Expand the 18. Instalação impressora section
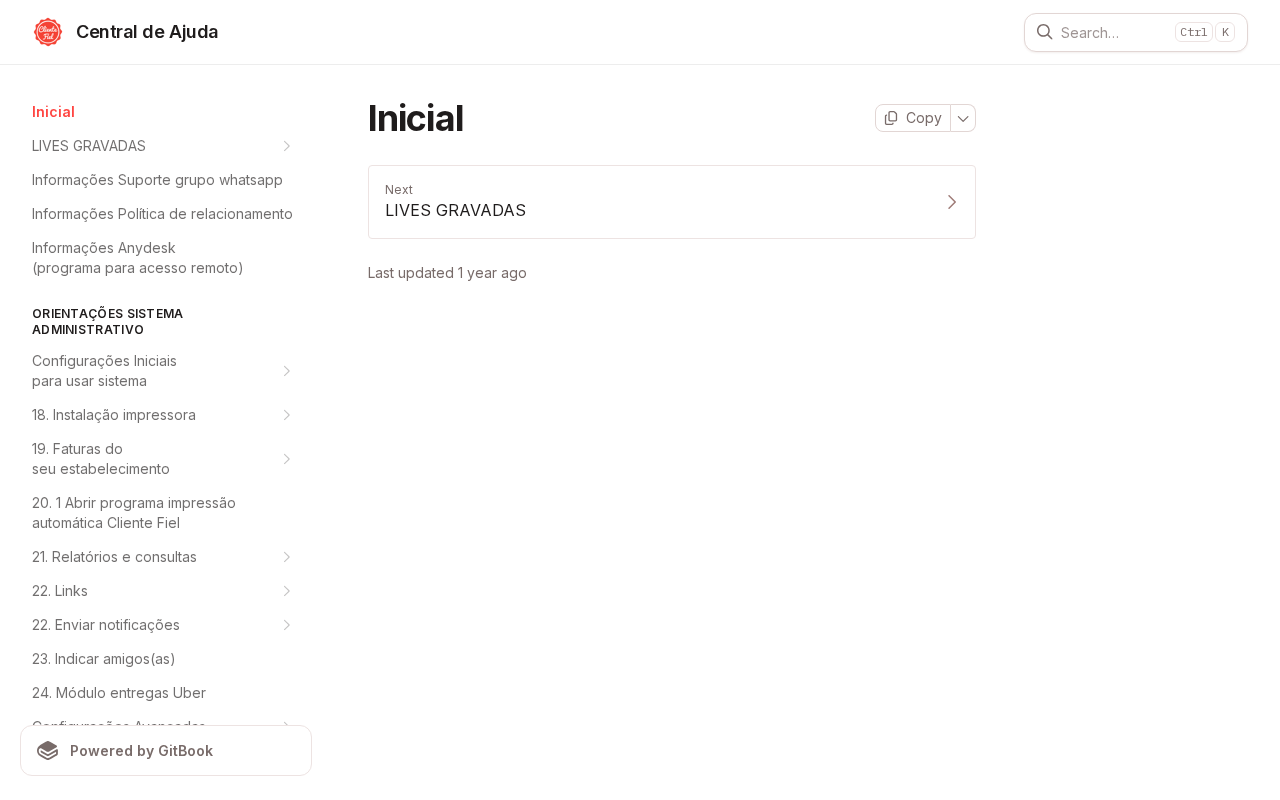This screenshot has height=800, width=1280. (287, 415)
